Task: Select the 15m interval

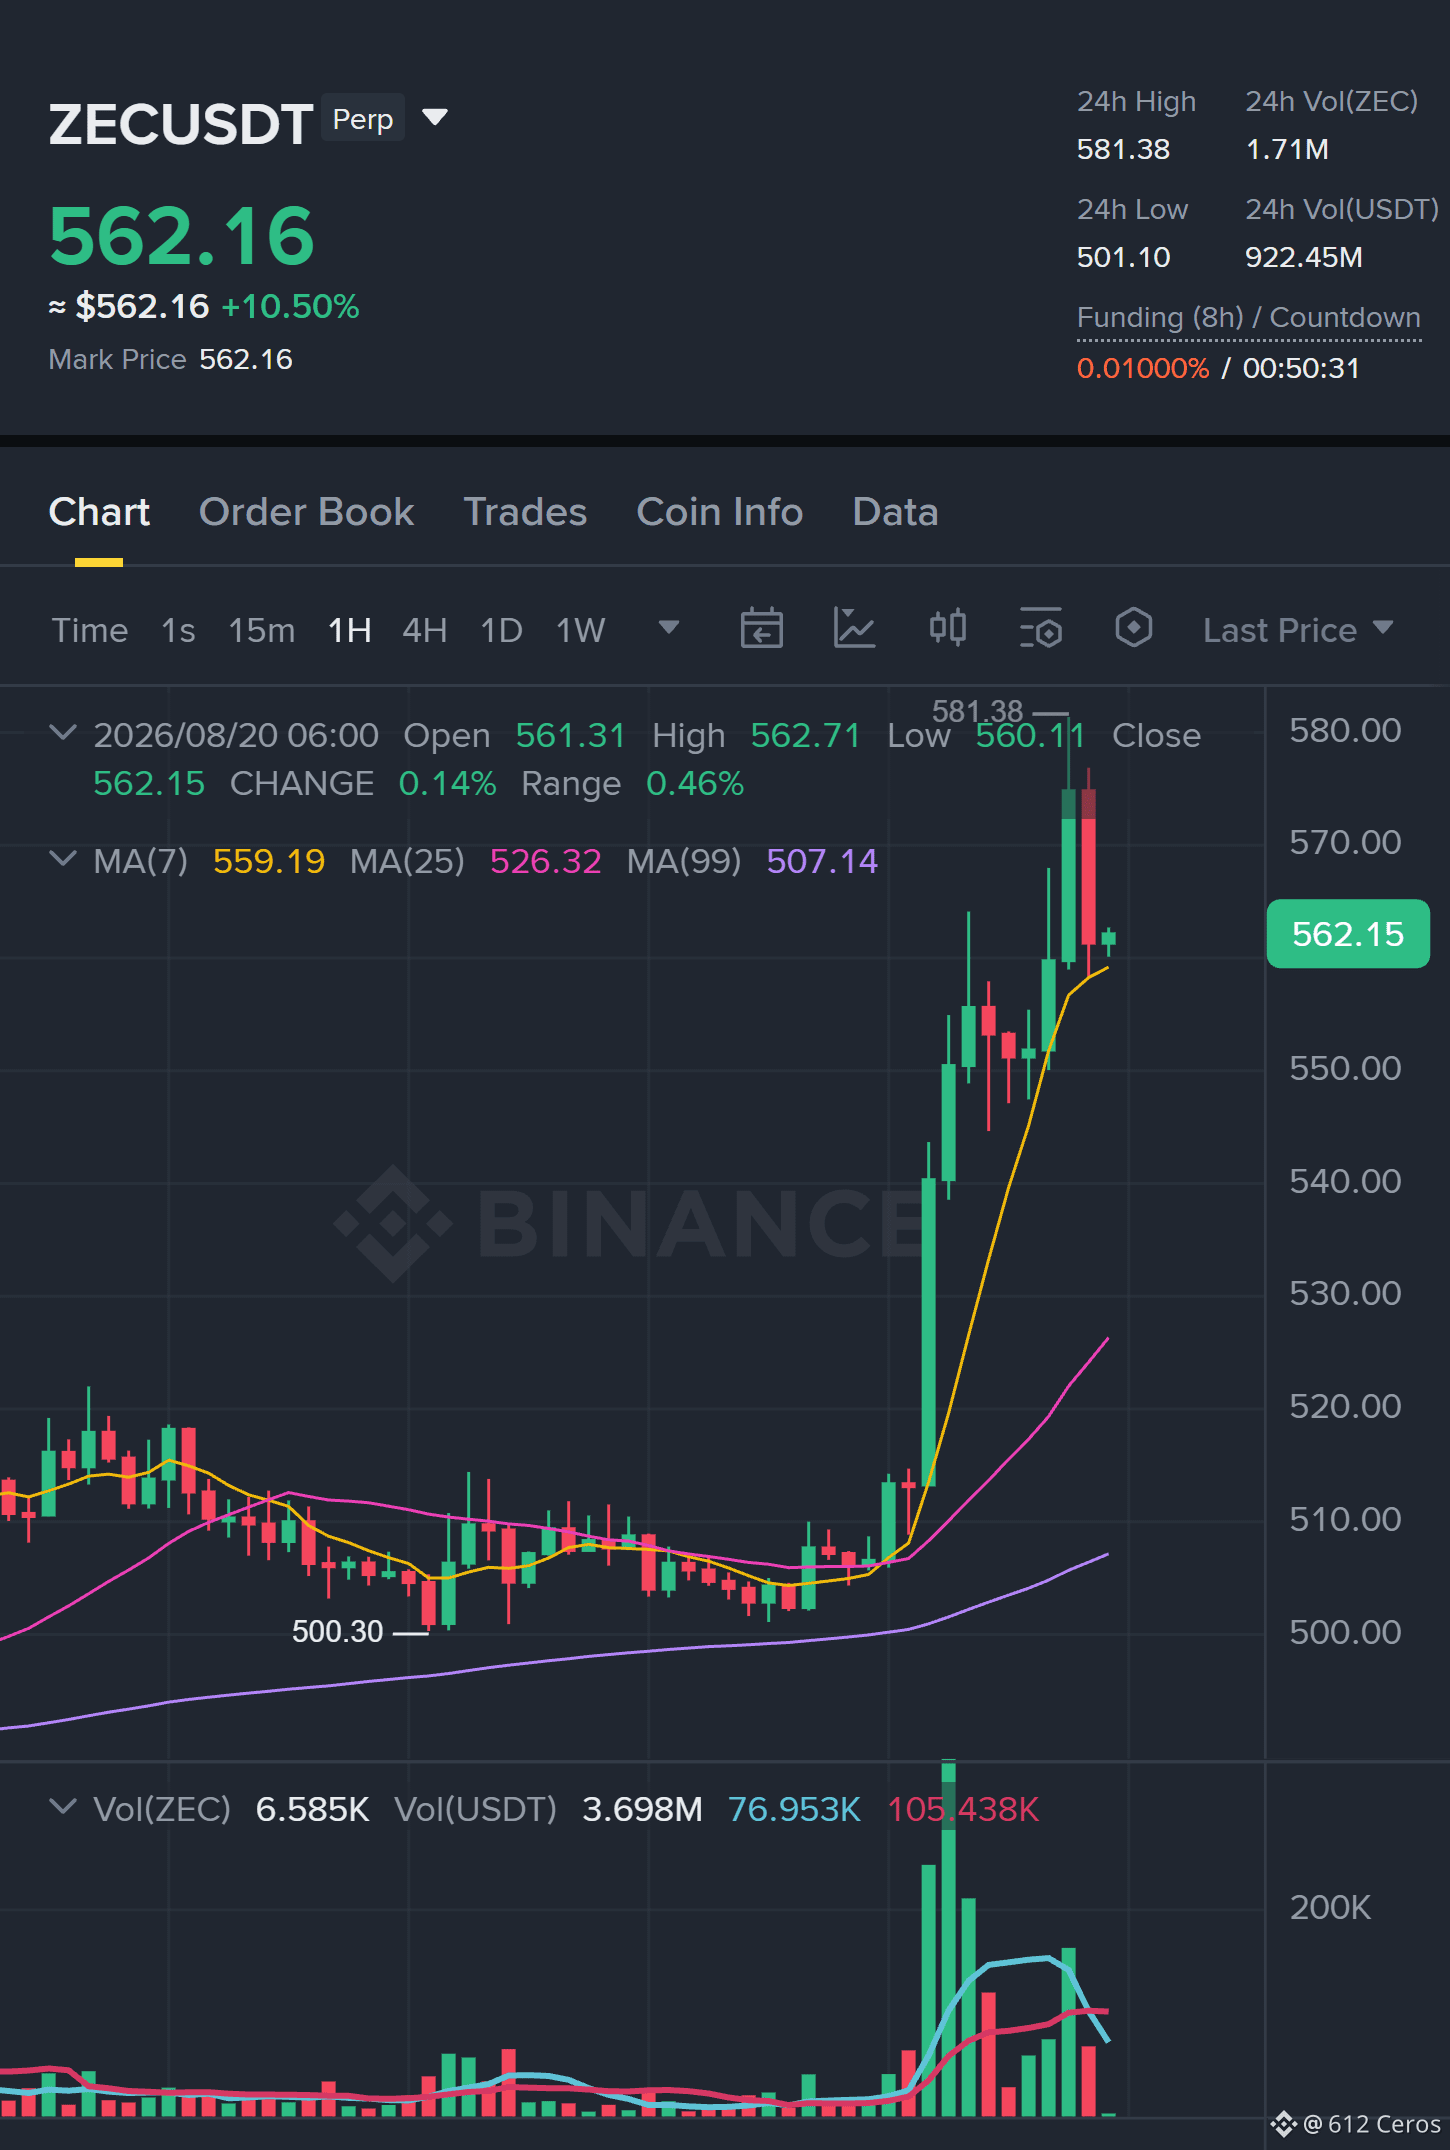Action: (x=262, y=630)
